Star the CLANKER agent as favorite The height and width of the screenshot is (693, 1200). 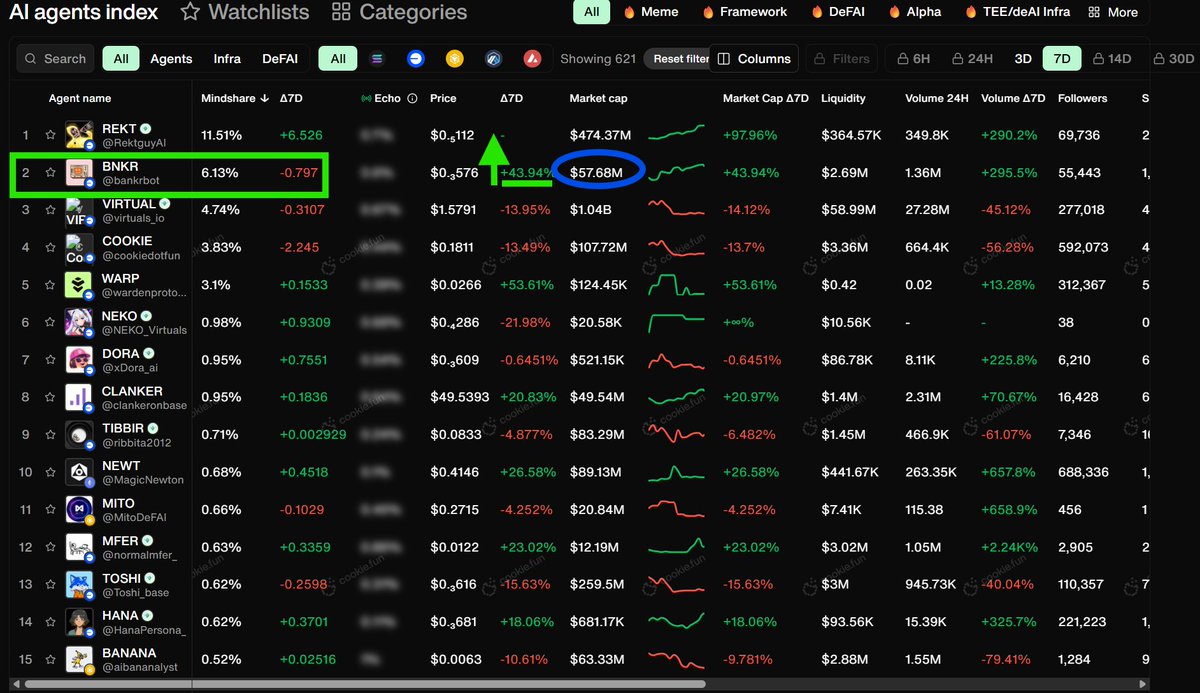pyautogui.click(x=50, y=397)
